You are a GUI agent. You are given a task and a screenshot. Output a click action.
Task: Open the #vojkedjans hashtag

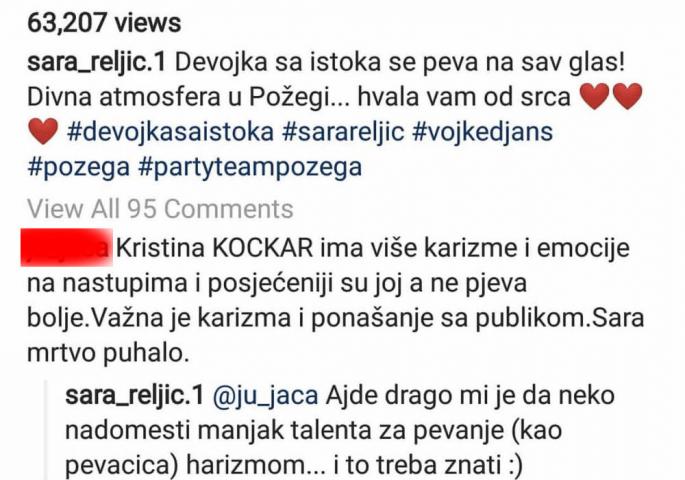pos(483,132)
